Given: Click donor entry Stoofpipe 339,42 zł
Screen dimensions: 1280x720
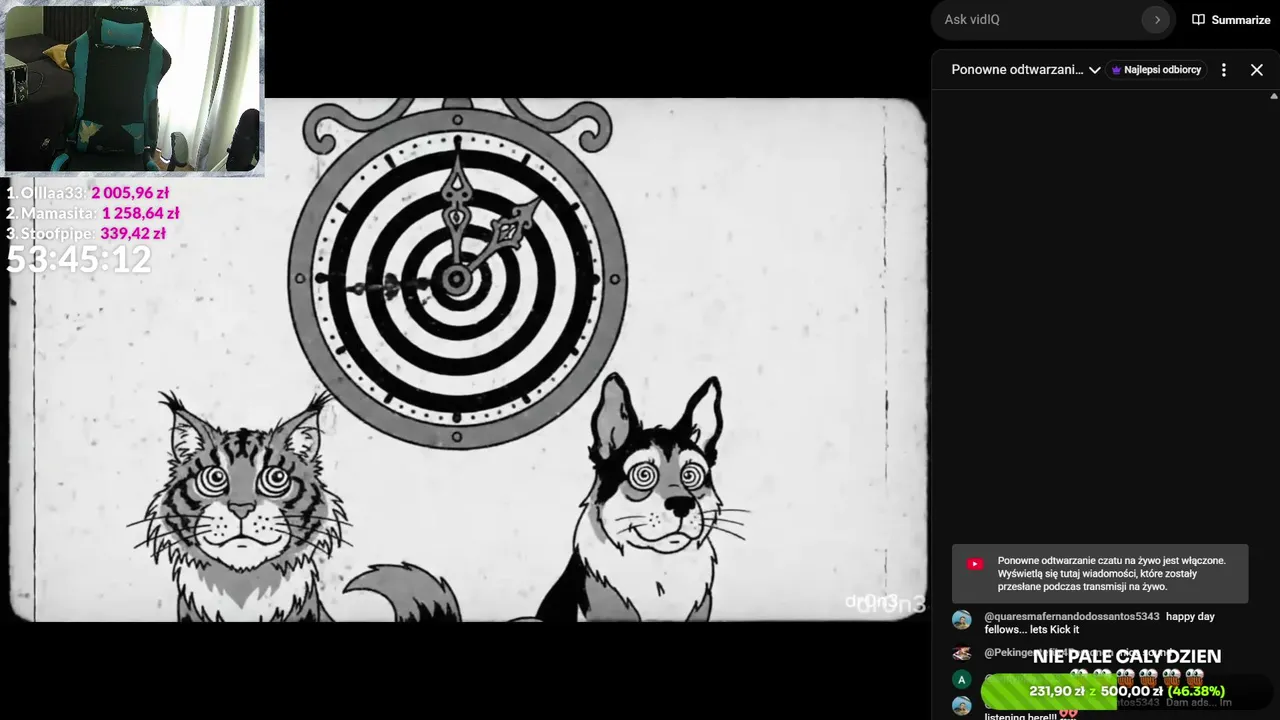Looking at the screenshot, I should pos(86,233).
